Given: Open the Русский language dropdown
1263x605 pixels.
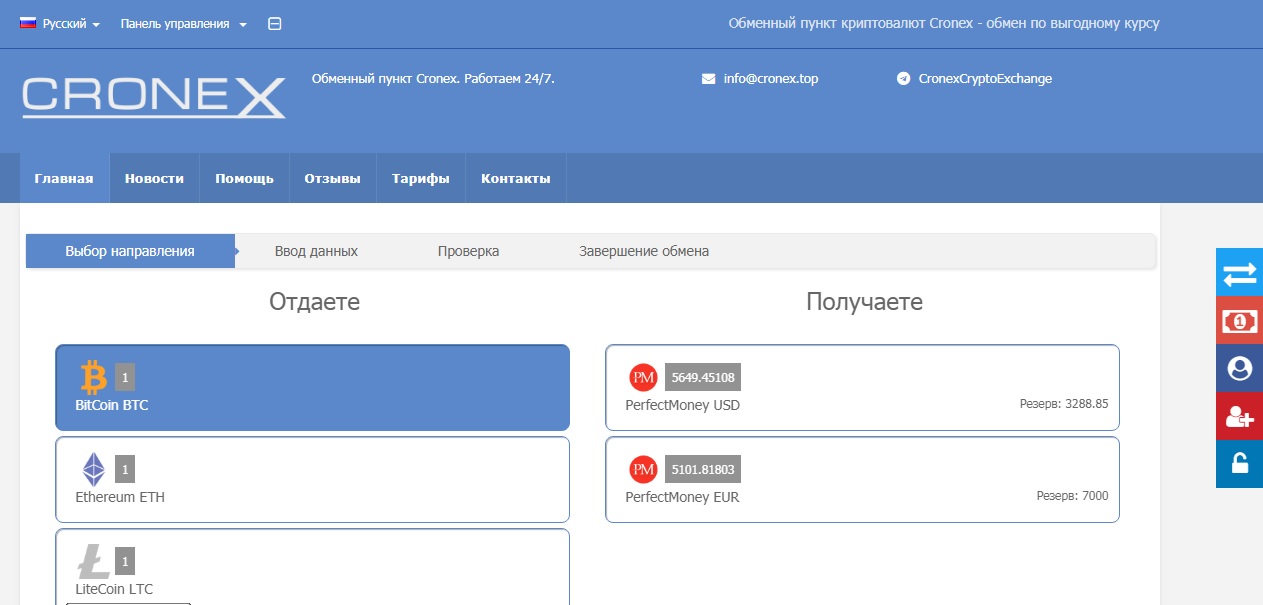Looking at the screenshot, I should 61,24.
